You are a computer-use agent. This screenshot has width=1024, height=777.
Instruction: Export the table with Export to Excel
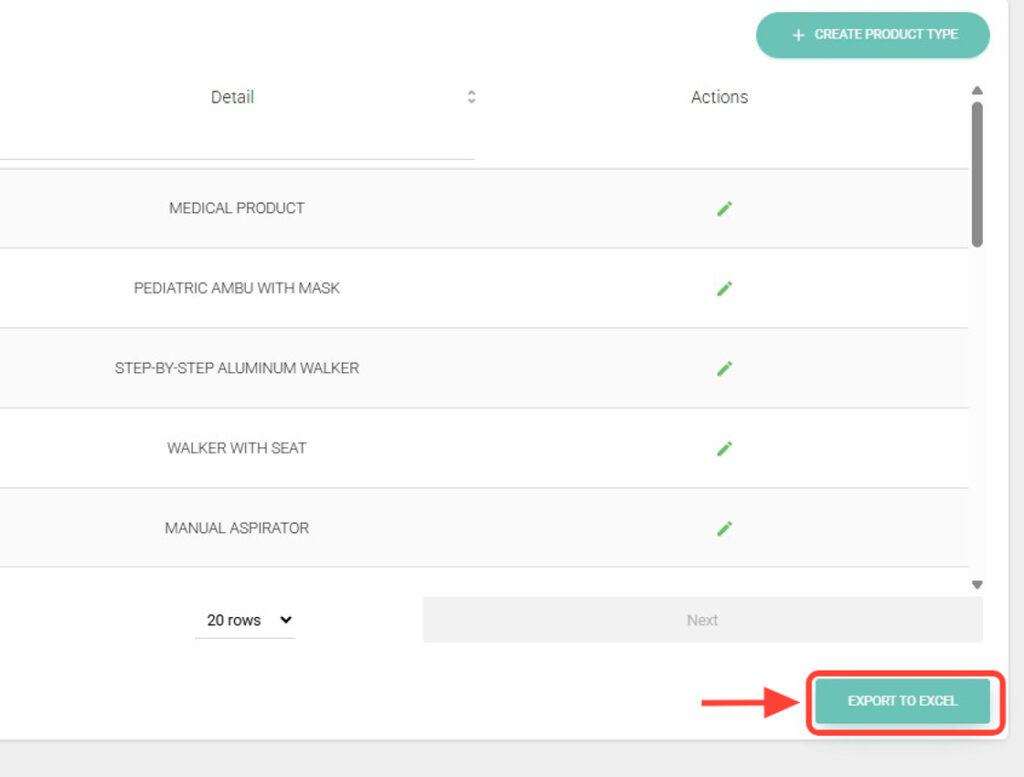point(902,701)
